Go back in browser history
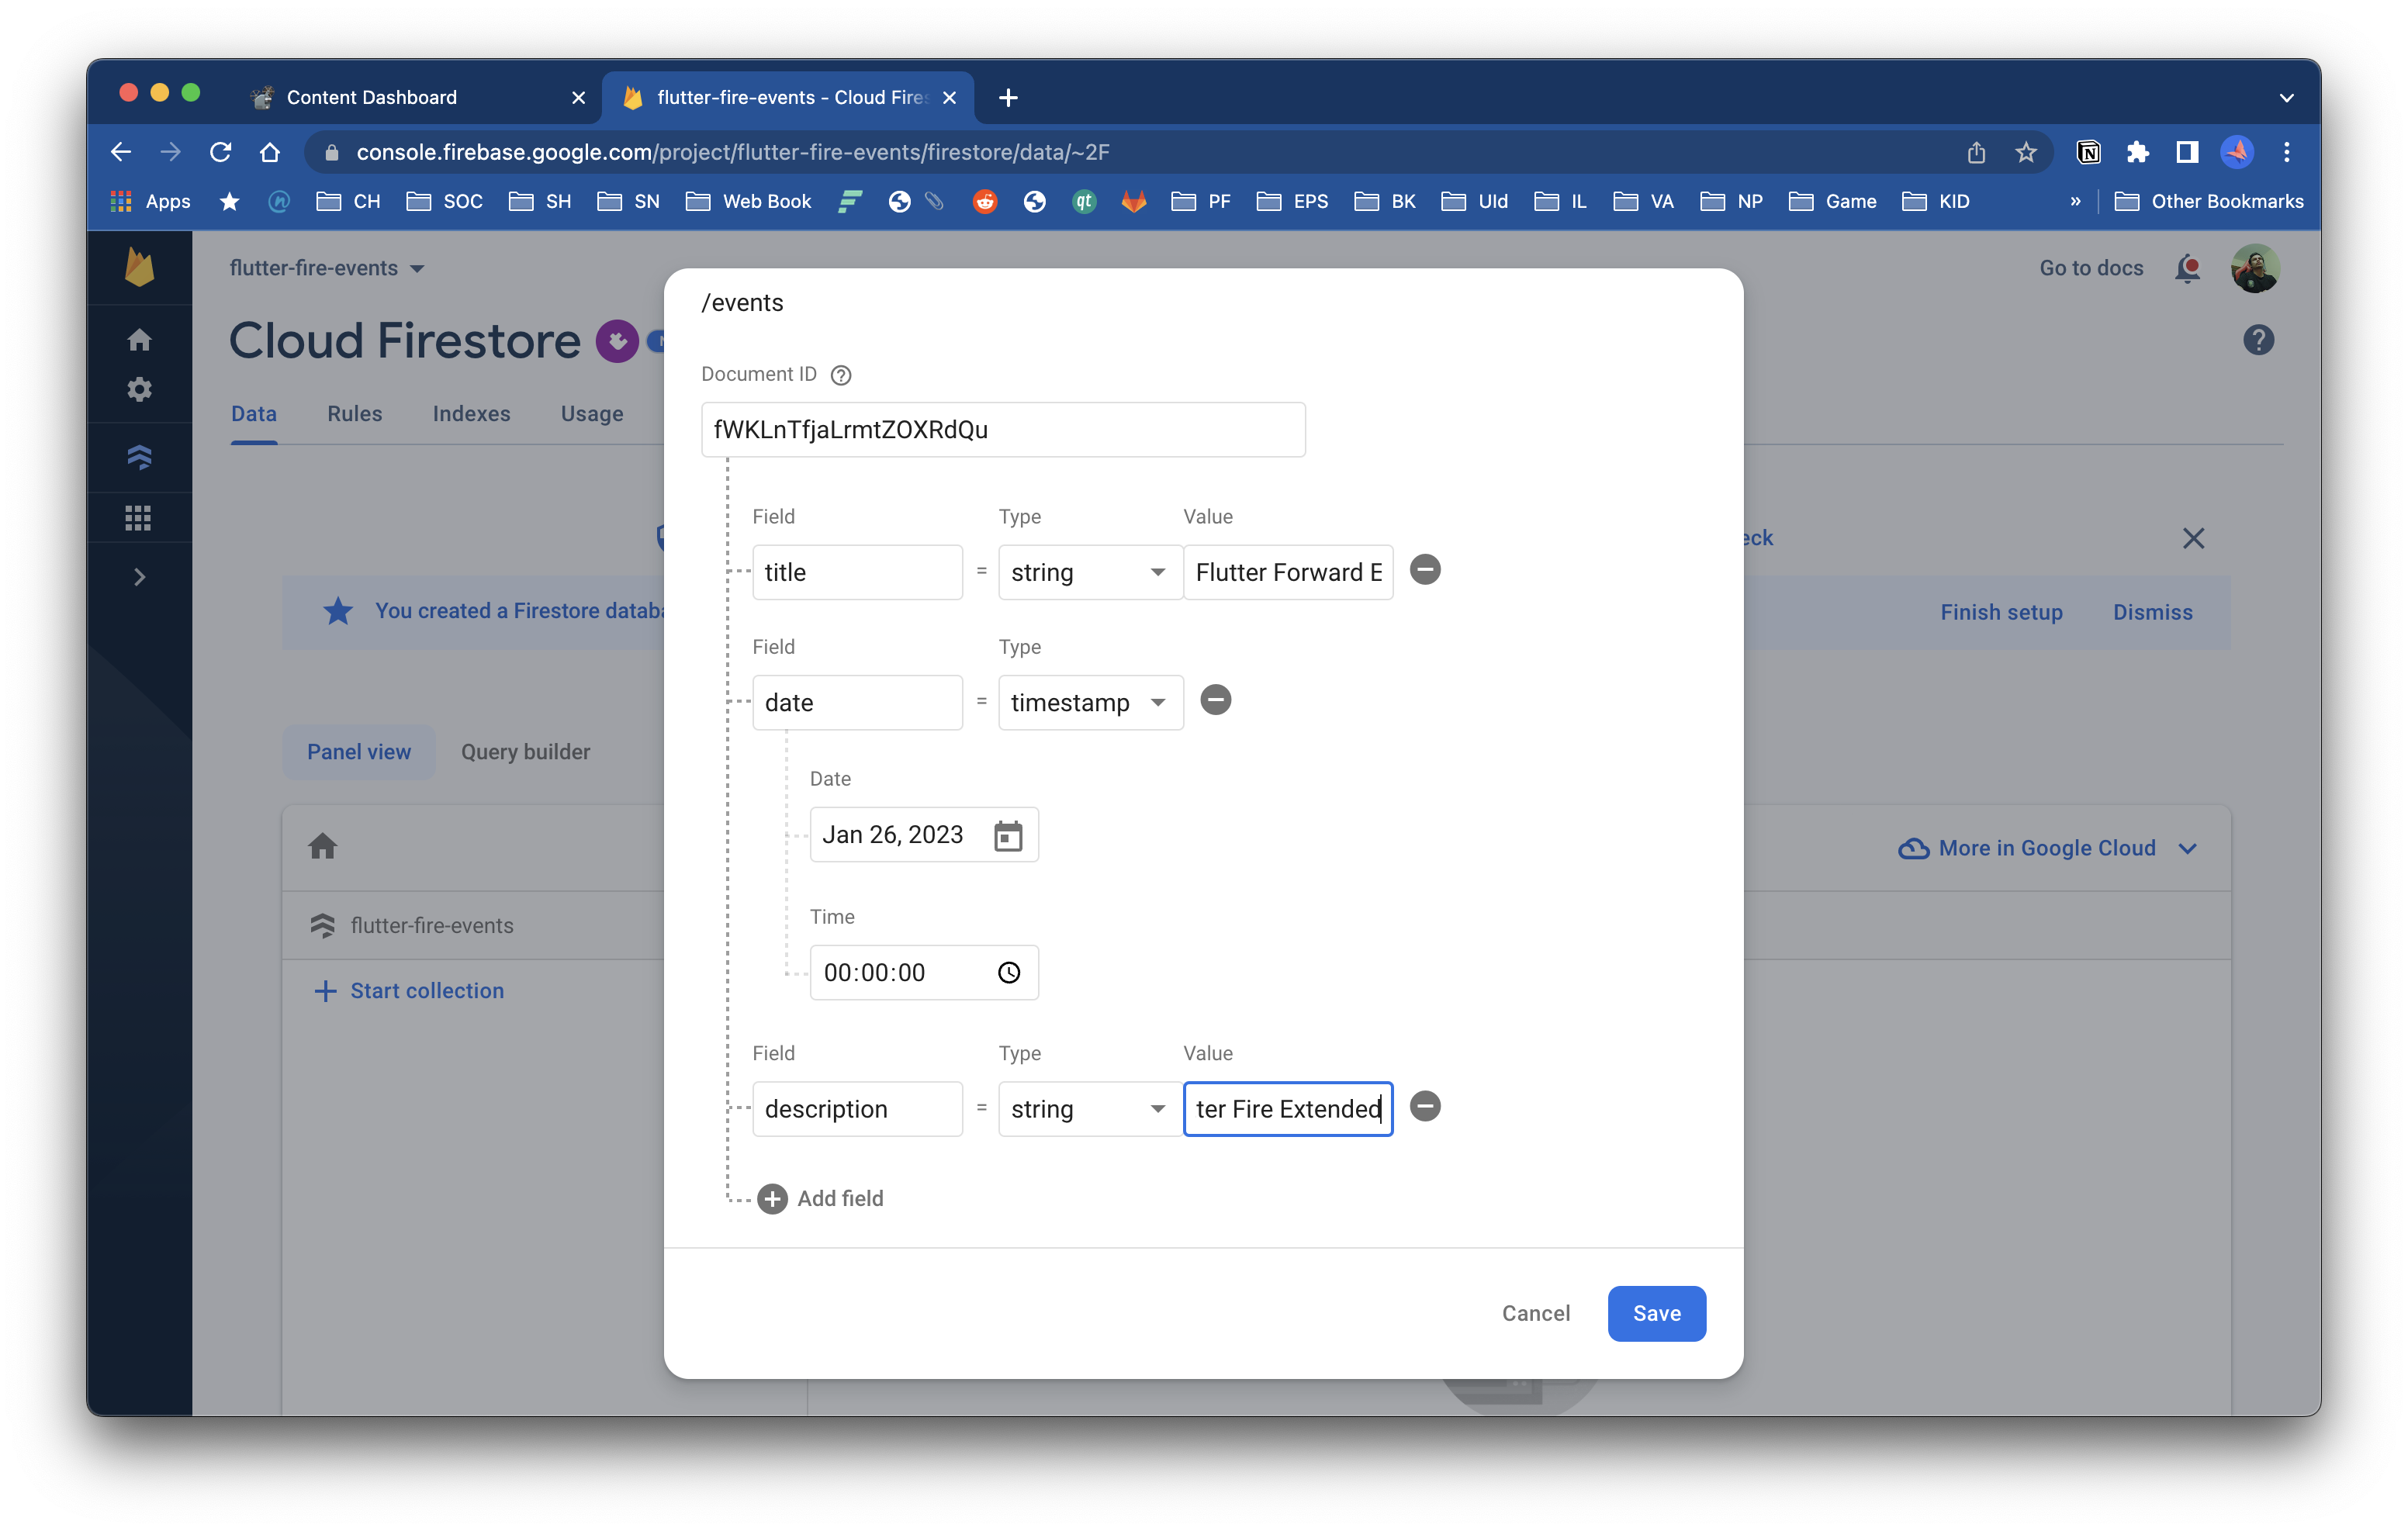2408x1531 pixels. pyautogui.click(x=121, y=152)
